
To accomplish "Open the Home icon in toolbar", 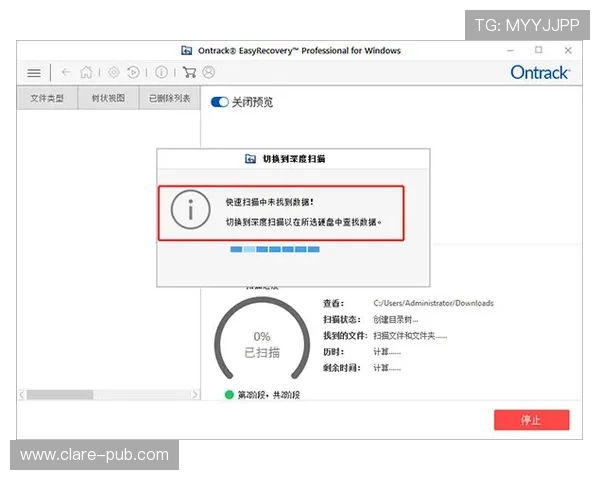I will pyautogui.click(x=86, y=72).
